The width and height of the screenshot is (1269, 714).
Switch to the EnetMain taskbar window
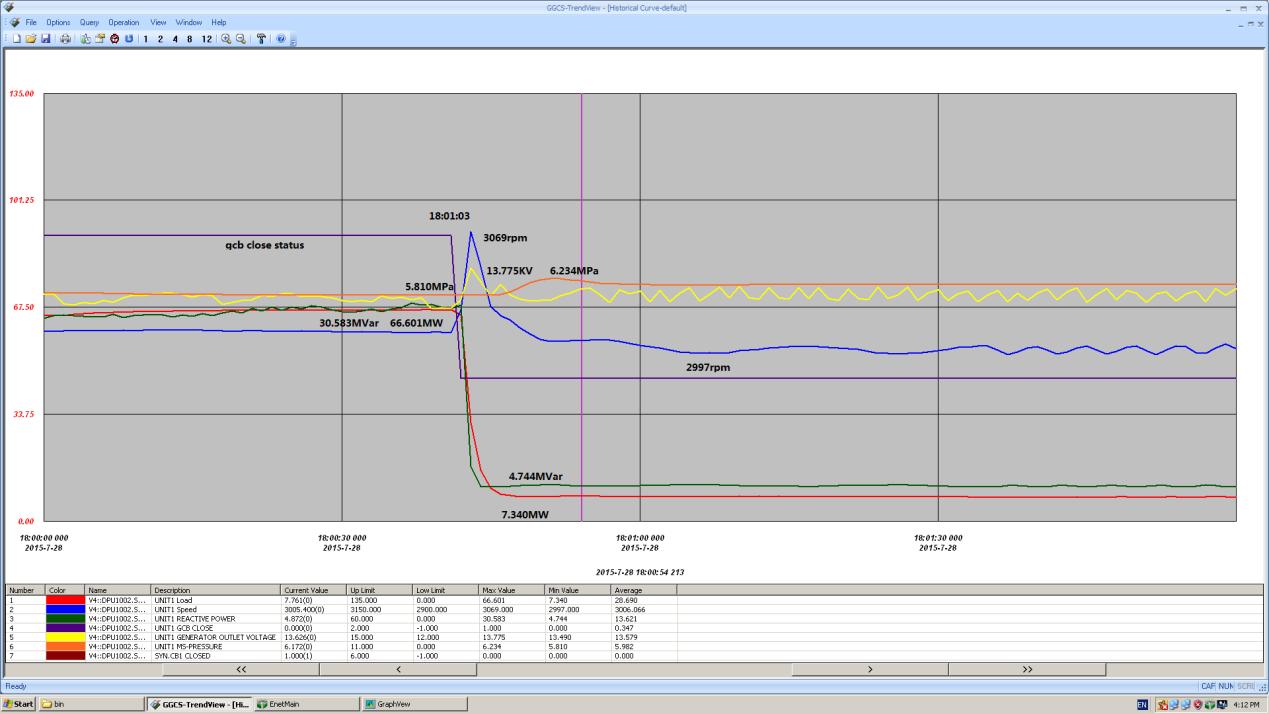point(305,704)
